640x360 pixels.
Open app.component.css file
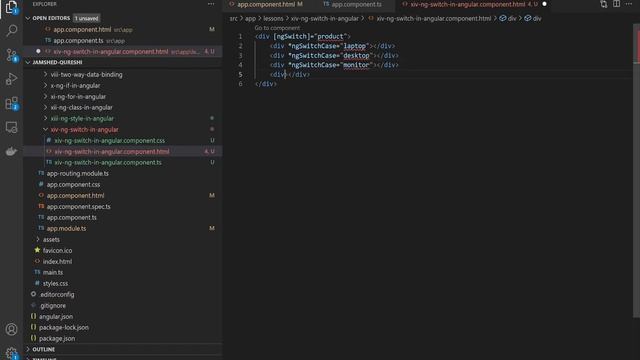pos(73,184)
